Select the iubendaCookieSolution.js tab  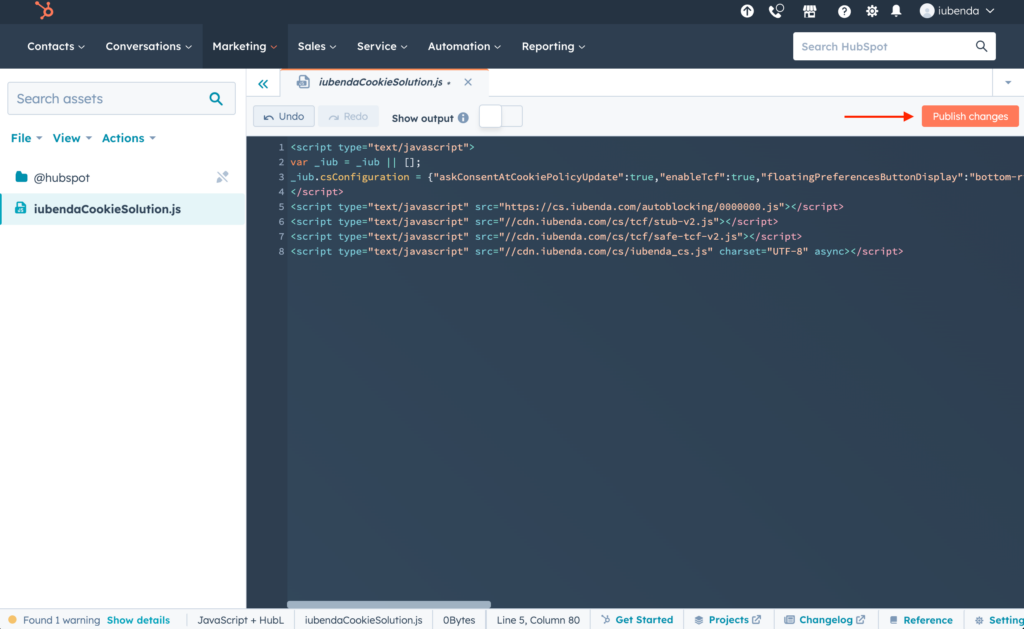372,82
